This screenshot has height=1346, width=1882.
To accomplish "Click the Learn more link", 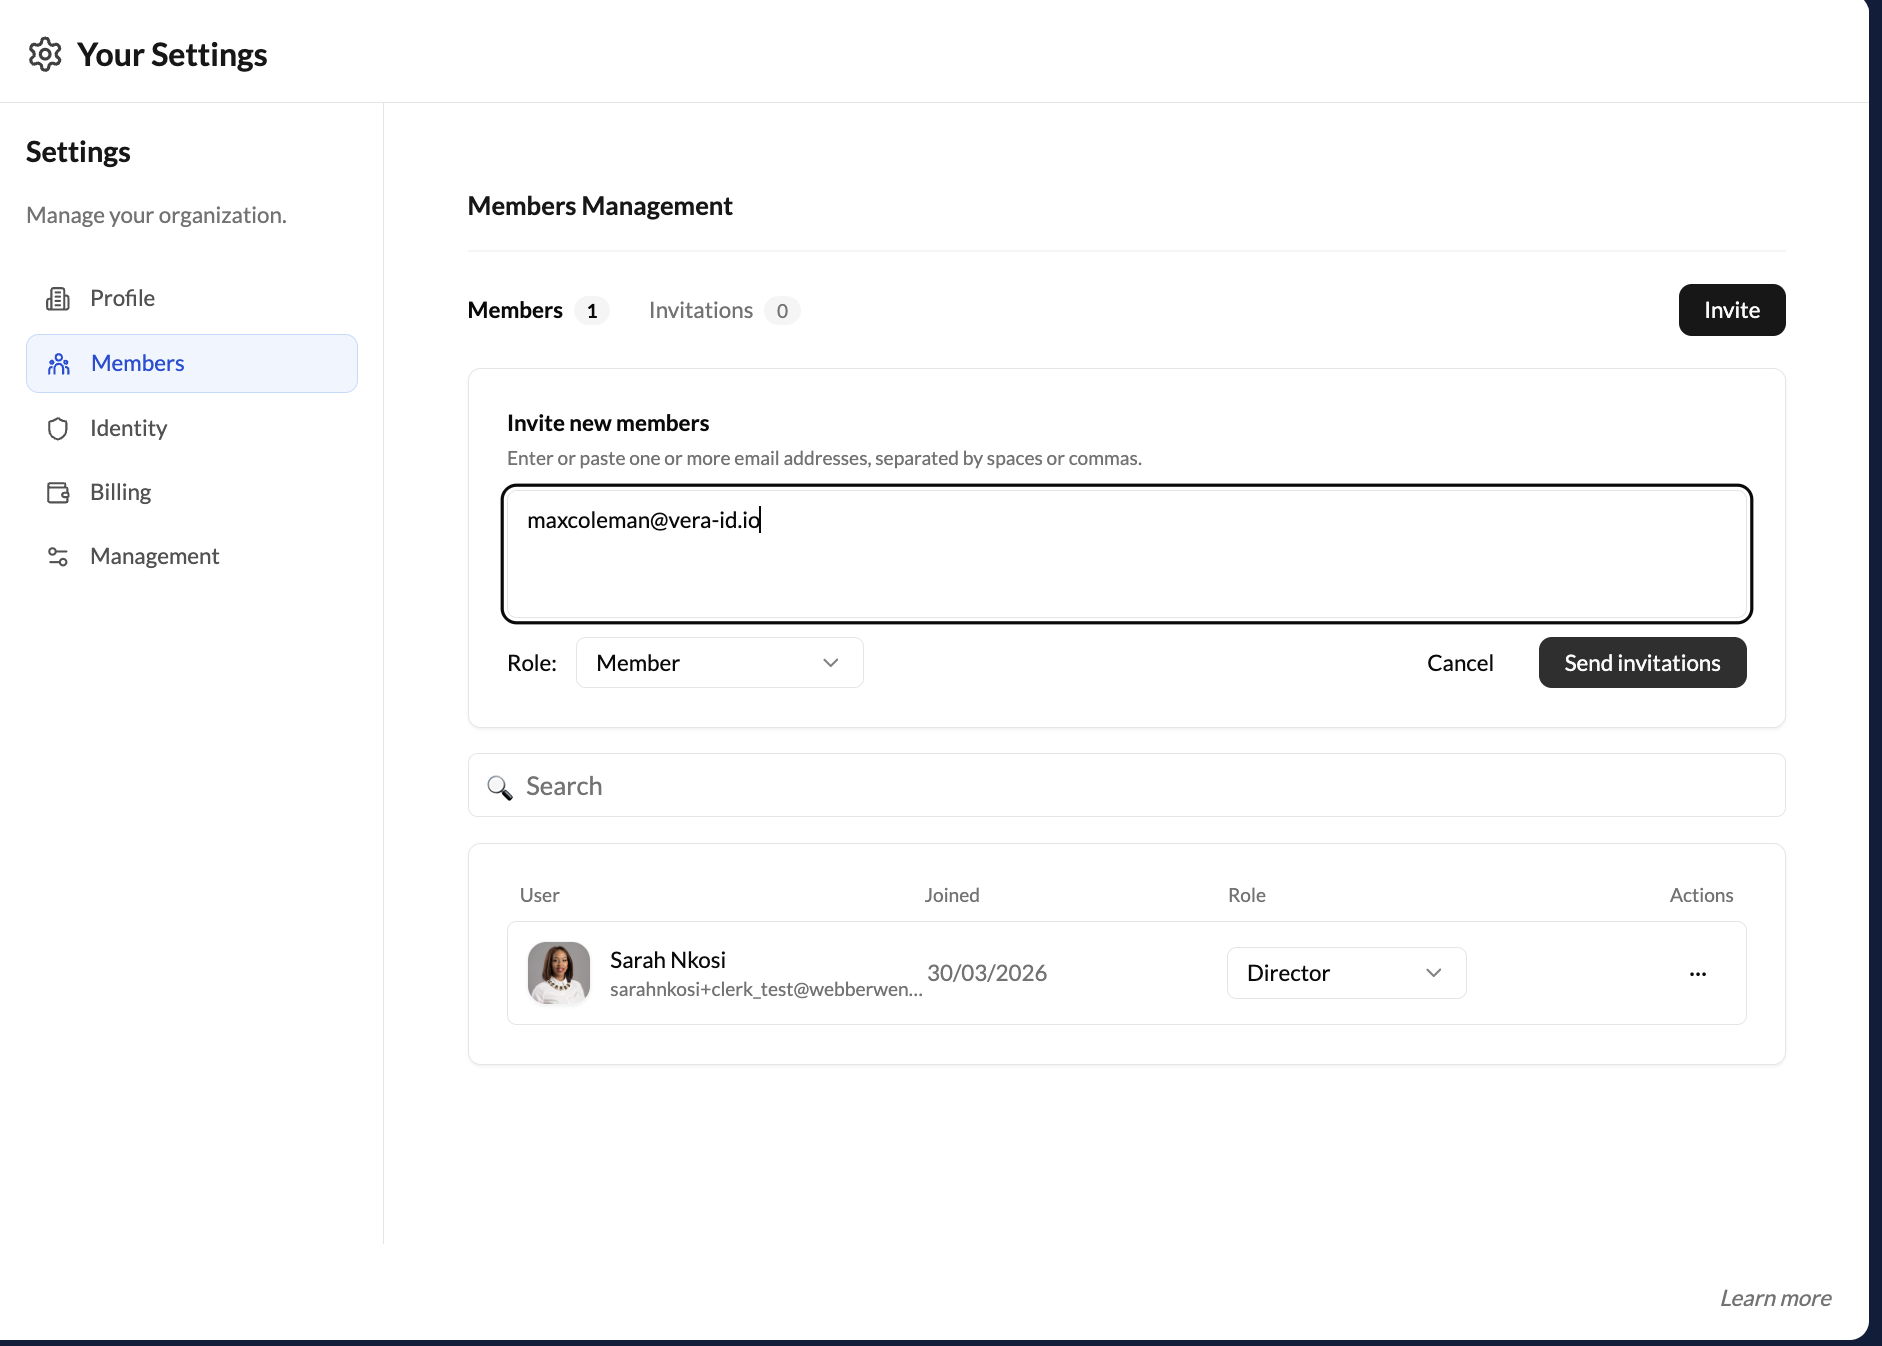I will [1774, 1297].
